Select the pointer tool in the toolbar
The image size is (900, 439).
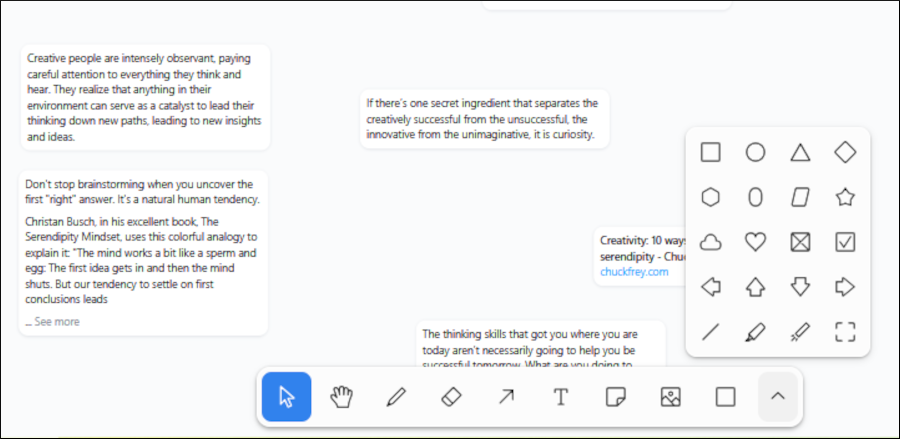click(x=287, y=397)
